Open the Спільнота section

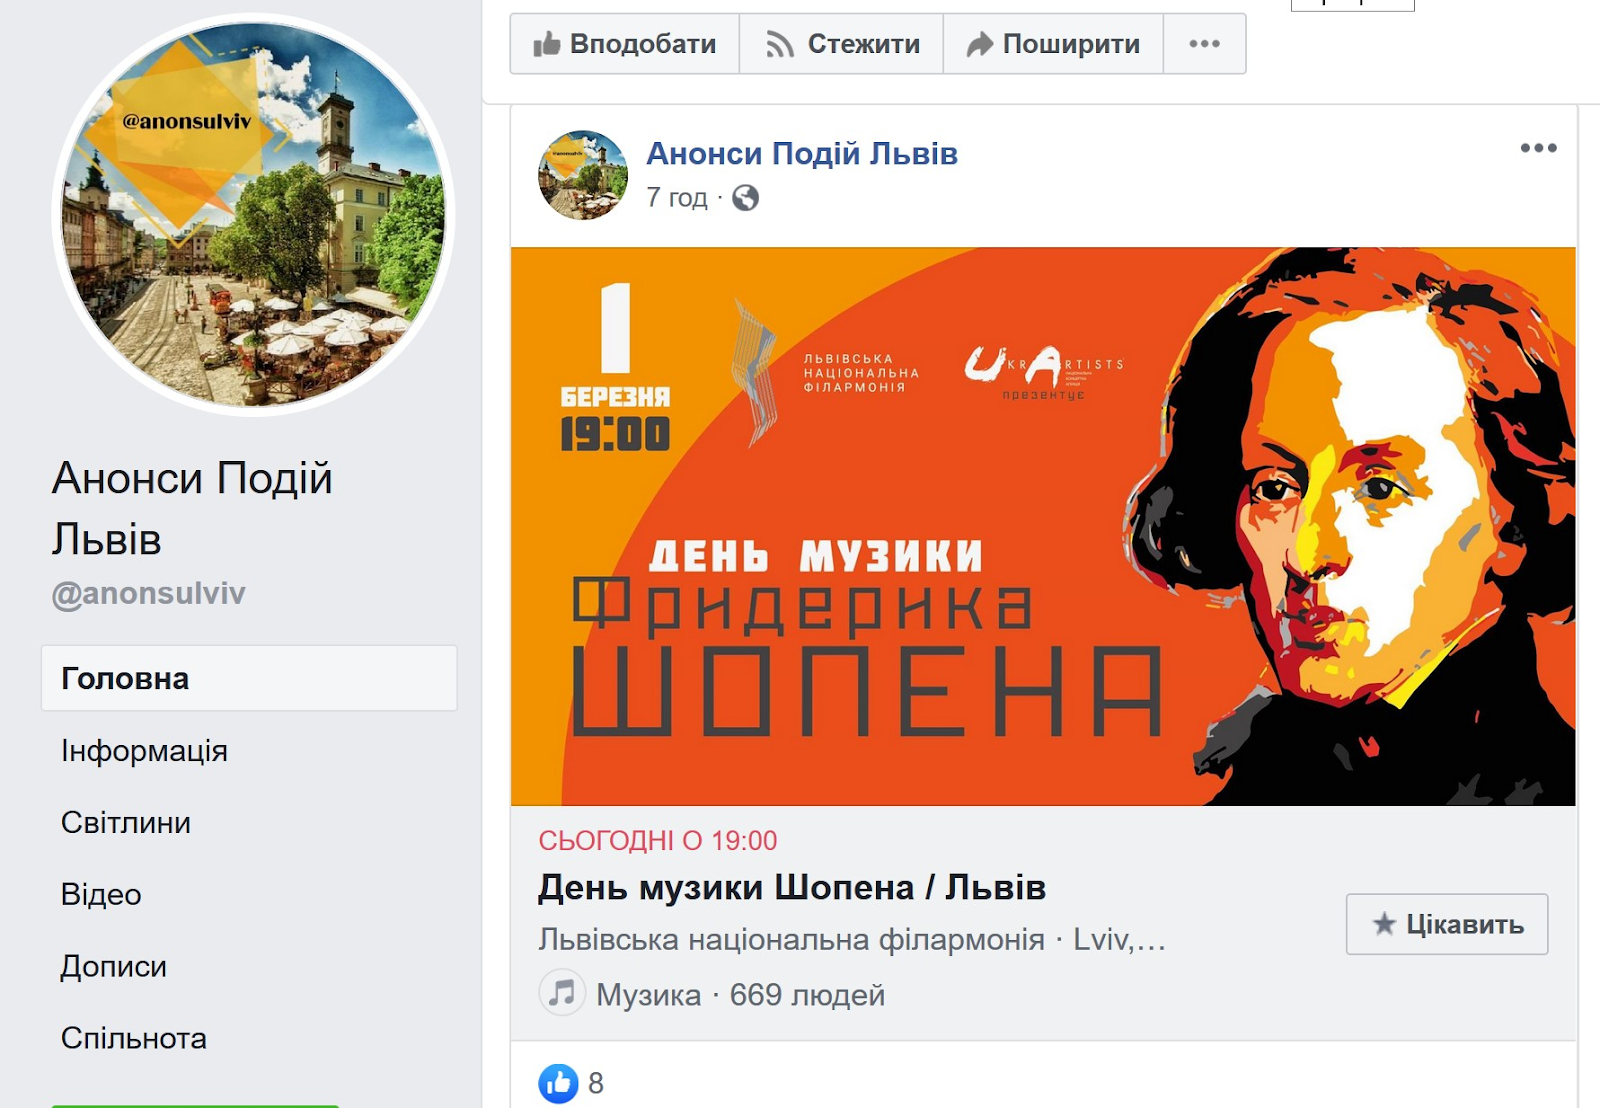pyautogui.click(x=134, y=1038)
